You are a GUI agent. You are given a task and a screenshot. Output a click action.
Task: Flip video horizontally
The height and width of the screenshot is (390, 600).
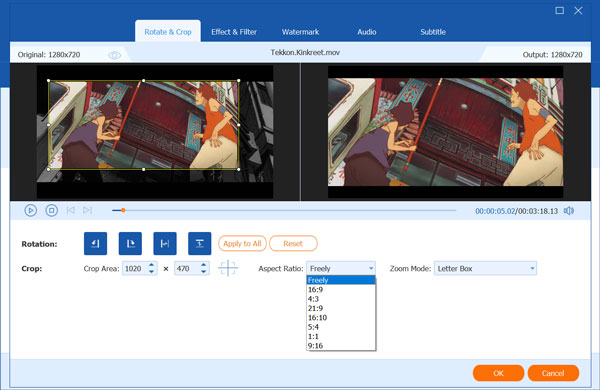pyautogui.click(x=165, y=243)
